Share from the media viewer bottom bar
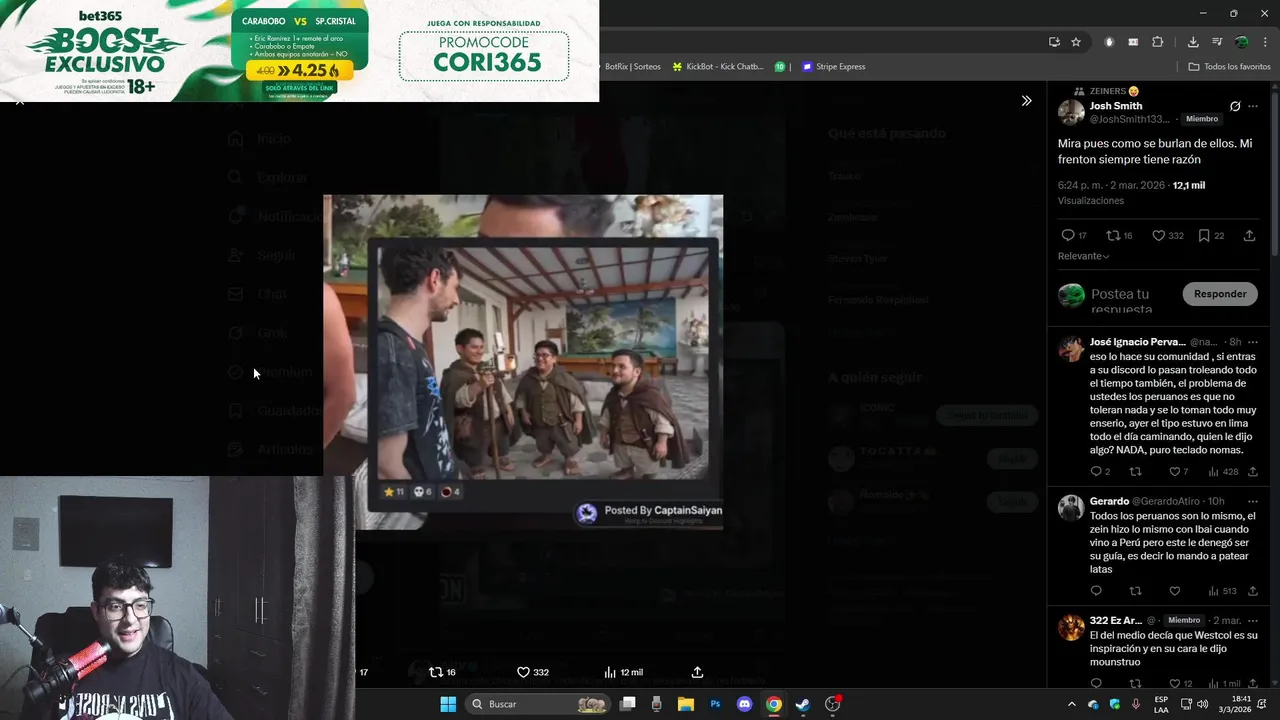The width and height of the screenshot is (1280, 720). click(697, 672)
